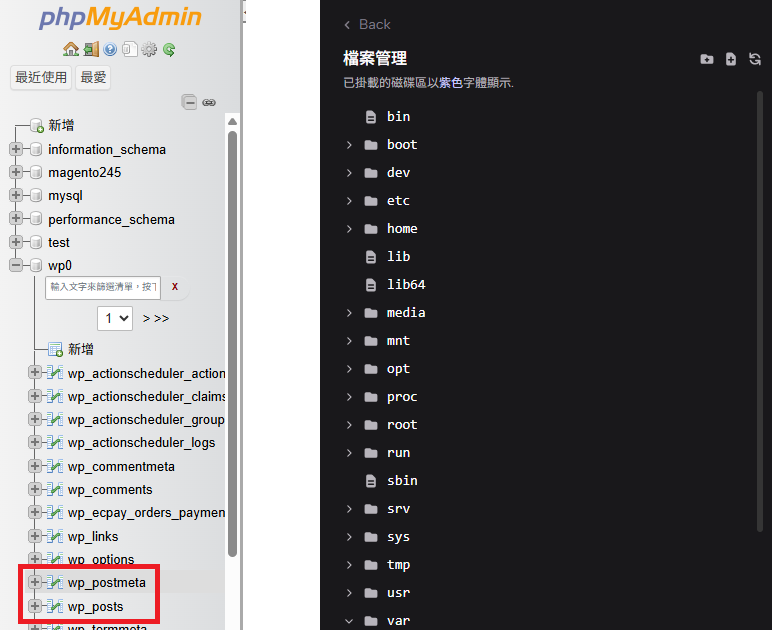This screenshot has width=772, height=630.
Task: Open the wp_posts table
Action: pos(96,607)
